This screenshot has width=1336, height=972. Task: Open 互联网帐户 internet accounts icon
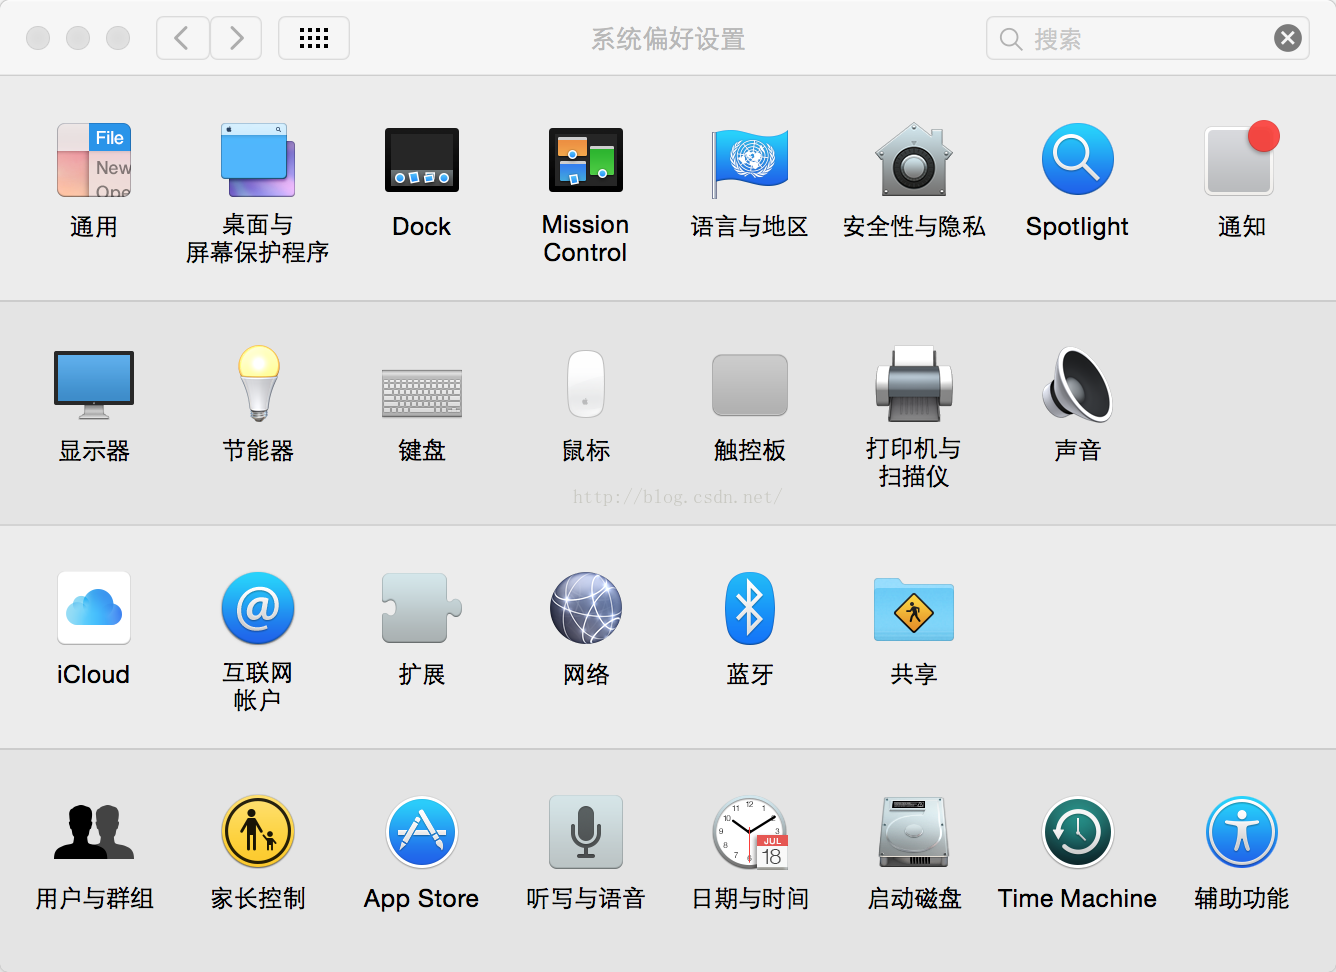(258, 608)
